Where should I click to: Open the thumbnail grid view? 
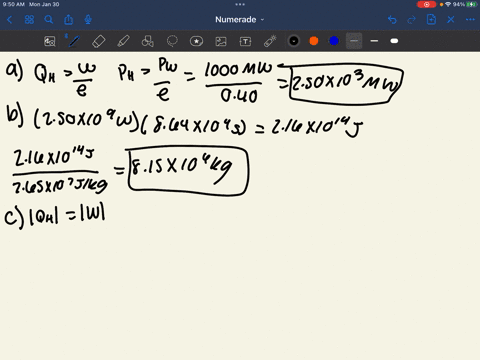coord(29,20)
